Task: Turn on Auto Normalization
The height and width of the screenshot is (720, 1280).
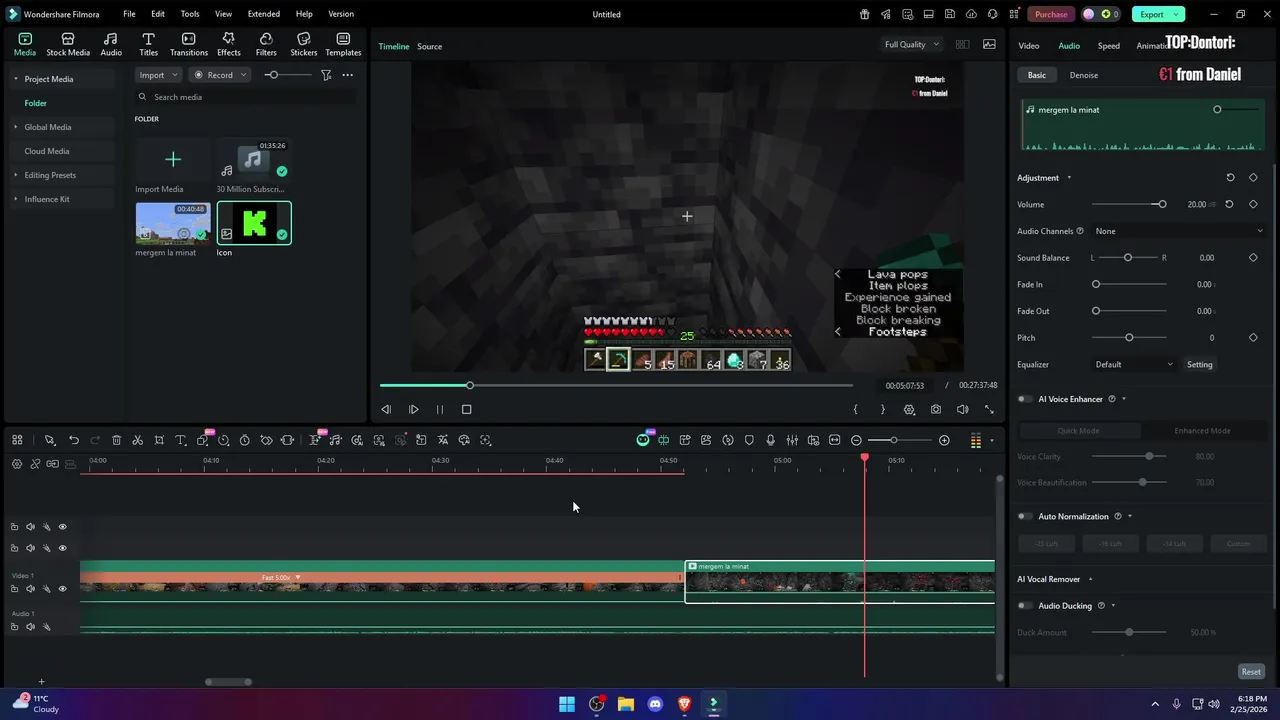Action: pyautogui.click(x=1025, y=516)
